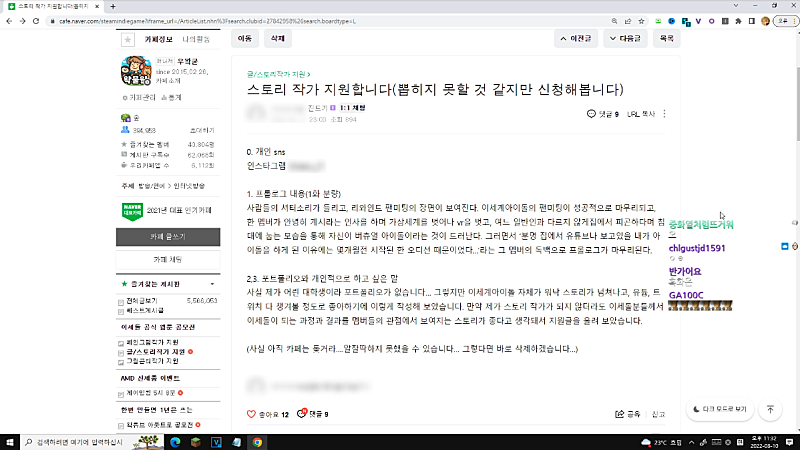Click the 카페관리 manage link

tap(139, 97)
